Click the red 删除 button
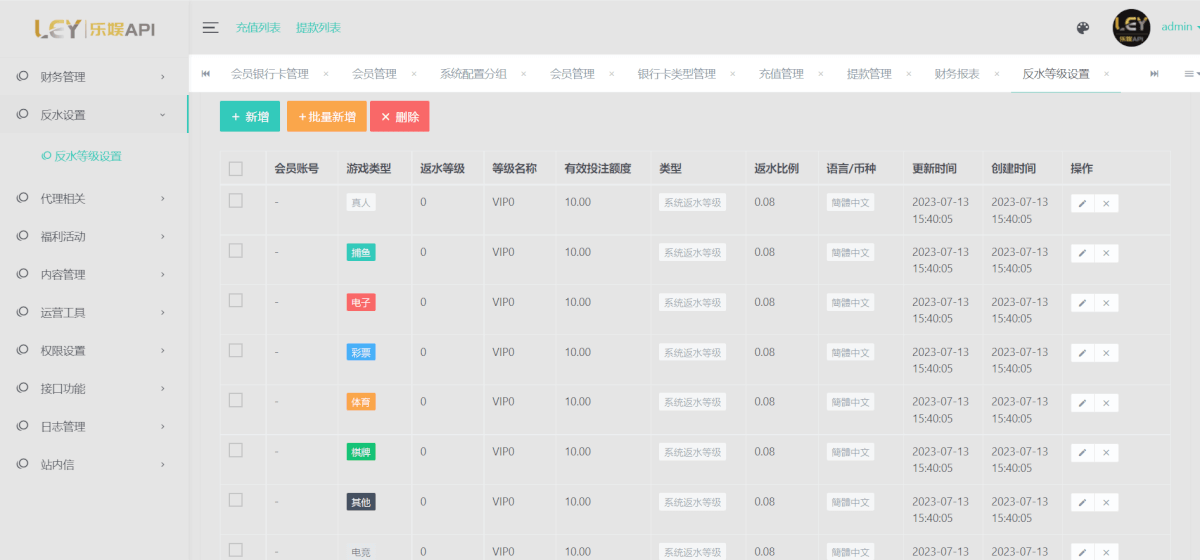 399,117
